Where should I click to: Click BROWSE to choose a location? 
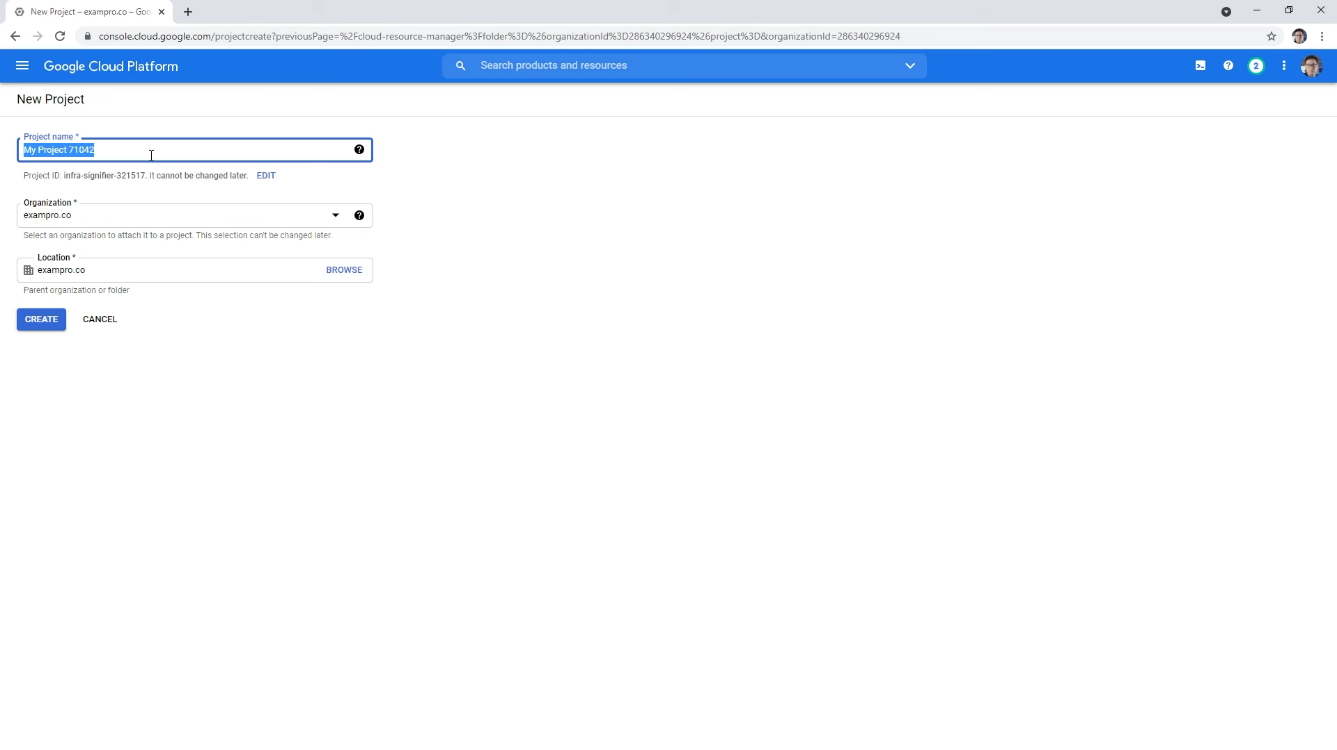tap(344, 270)
